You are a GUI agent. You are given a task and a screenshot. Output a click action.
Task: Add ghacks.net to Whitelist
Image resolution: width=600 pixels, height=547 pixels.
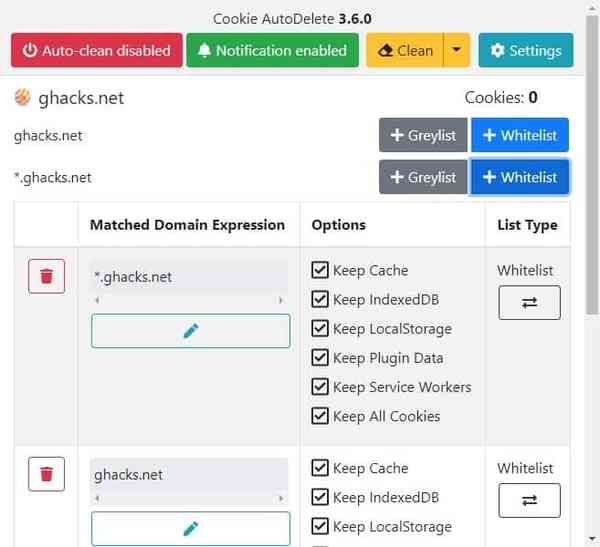click(520, 135)
